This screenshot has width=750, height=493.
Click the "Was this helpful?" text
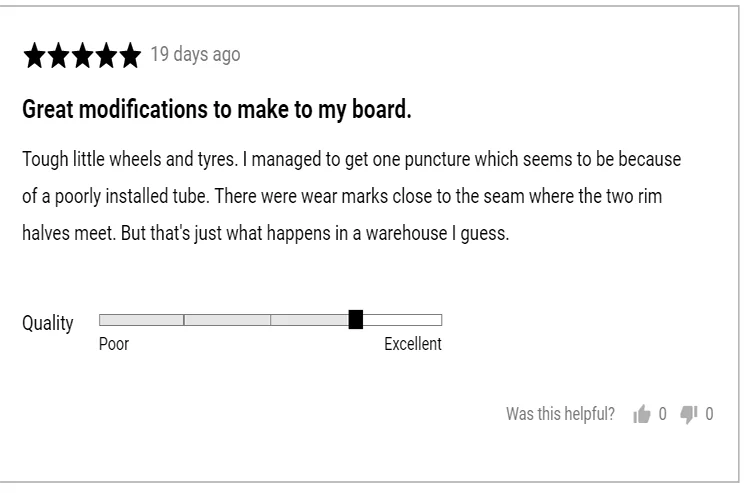(x=560, y=414)
